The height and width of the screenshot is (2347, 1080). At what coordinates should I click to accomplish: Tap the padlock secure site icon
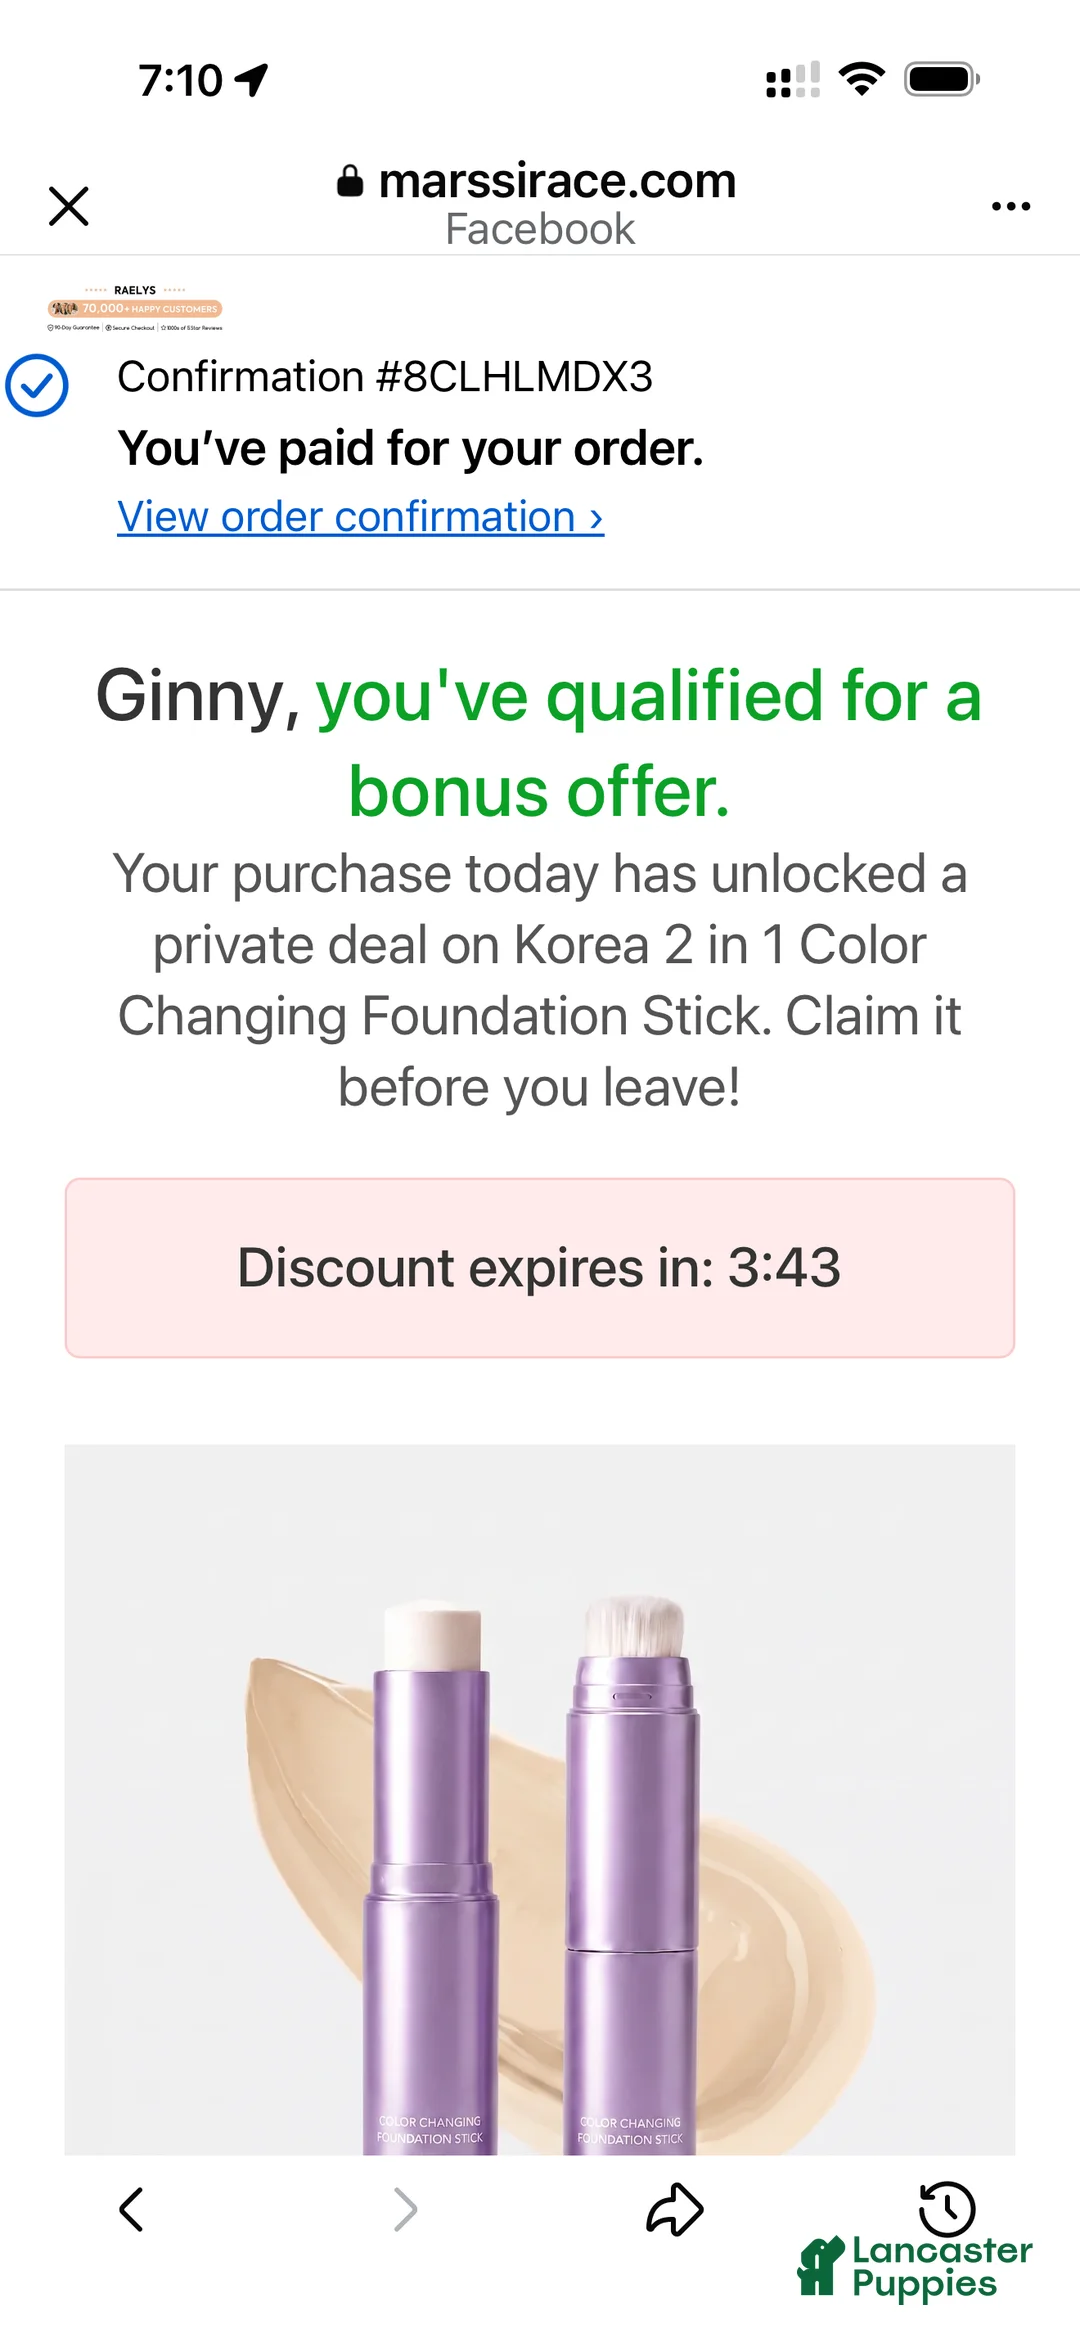(x=350, y=181)
